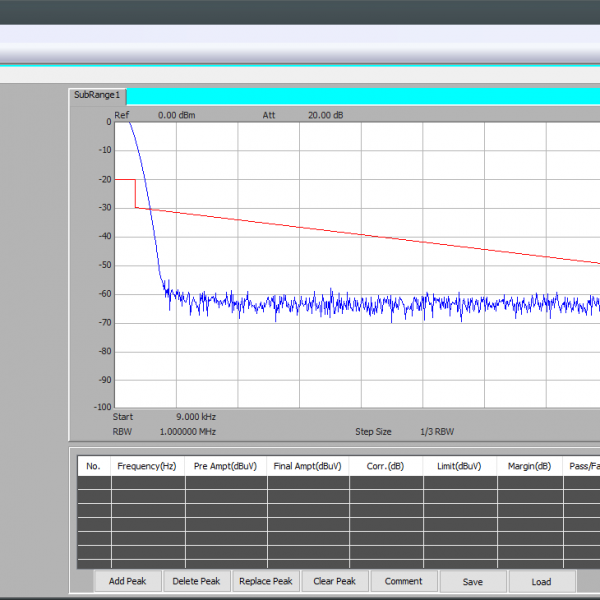Switch to the SubRange1 tab
The image size is (600, 600).
tap(97, 95)
